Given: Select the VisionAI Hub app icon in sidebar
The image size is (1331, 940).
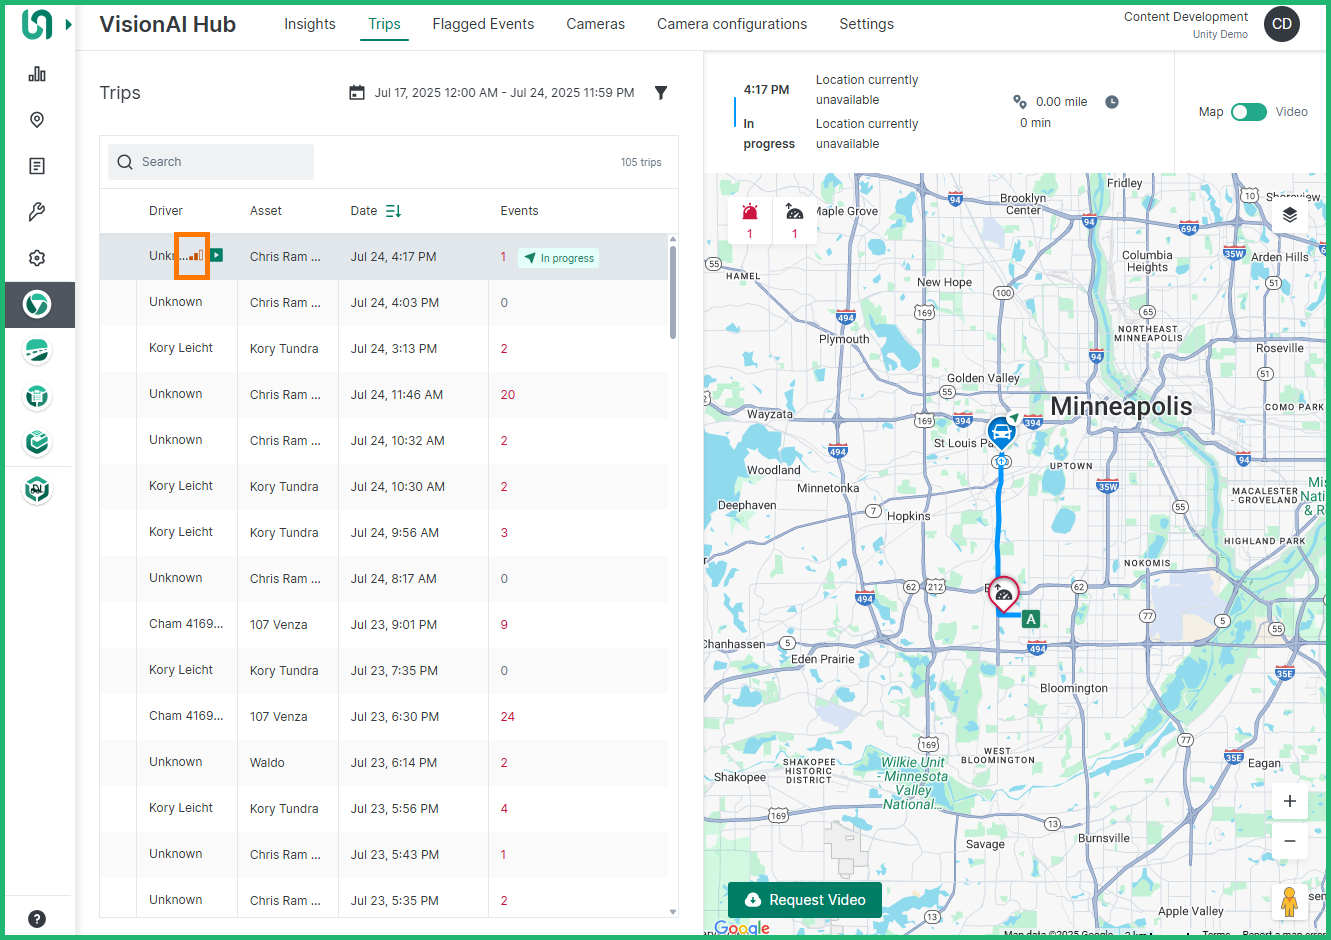Looking at the screenshot, I should tap(37, 304).
